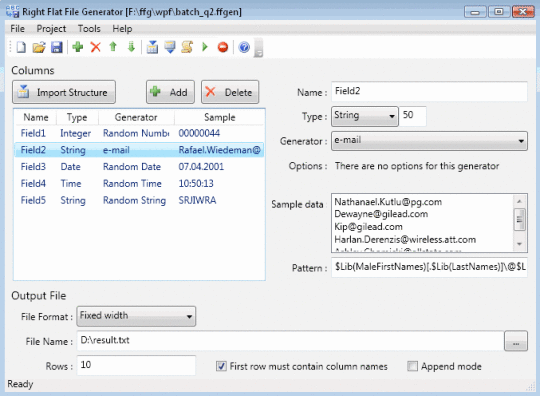This screenshot has height=396, width=540.
Task: Open help via blue question mark icon
Action: coord(244,47)
